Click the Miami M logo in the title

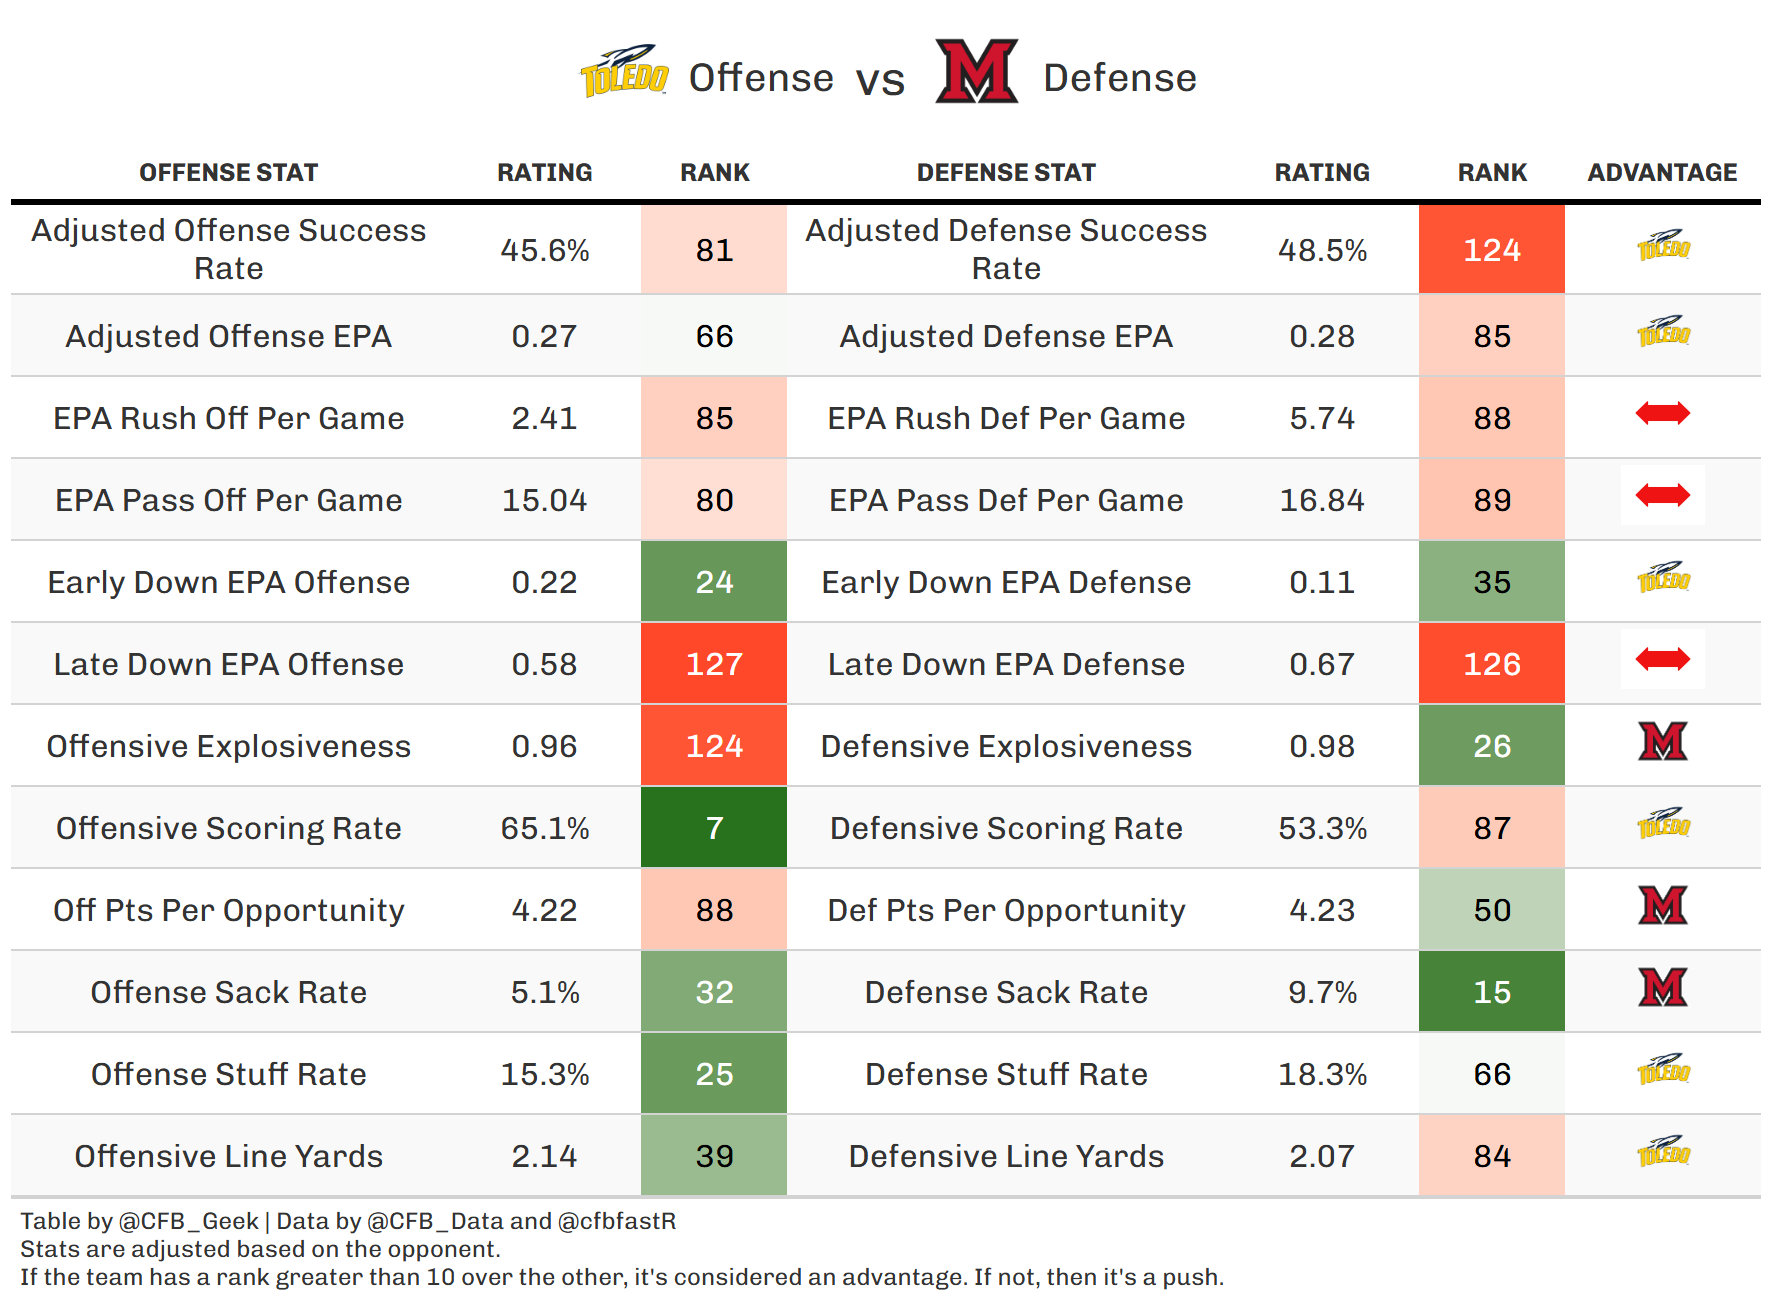(976, 72)
